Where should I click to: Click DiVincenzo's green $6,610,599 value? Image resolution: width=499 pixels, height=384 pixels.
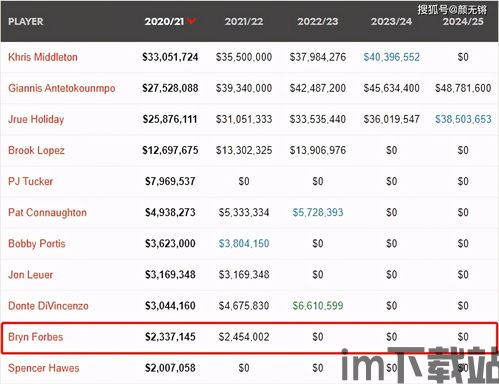click(x=318, y=306)
